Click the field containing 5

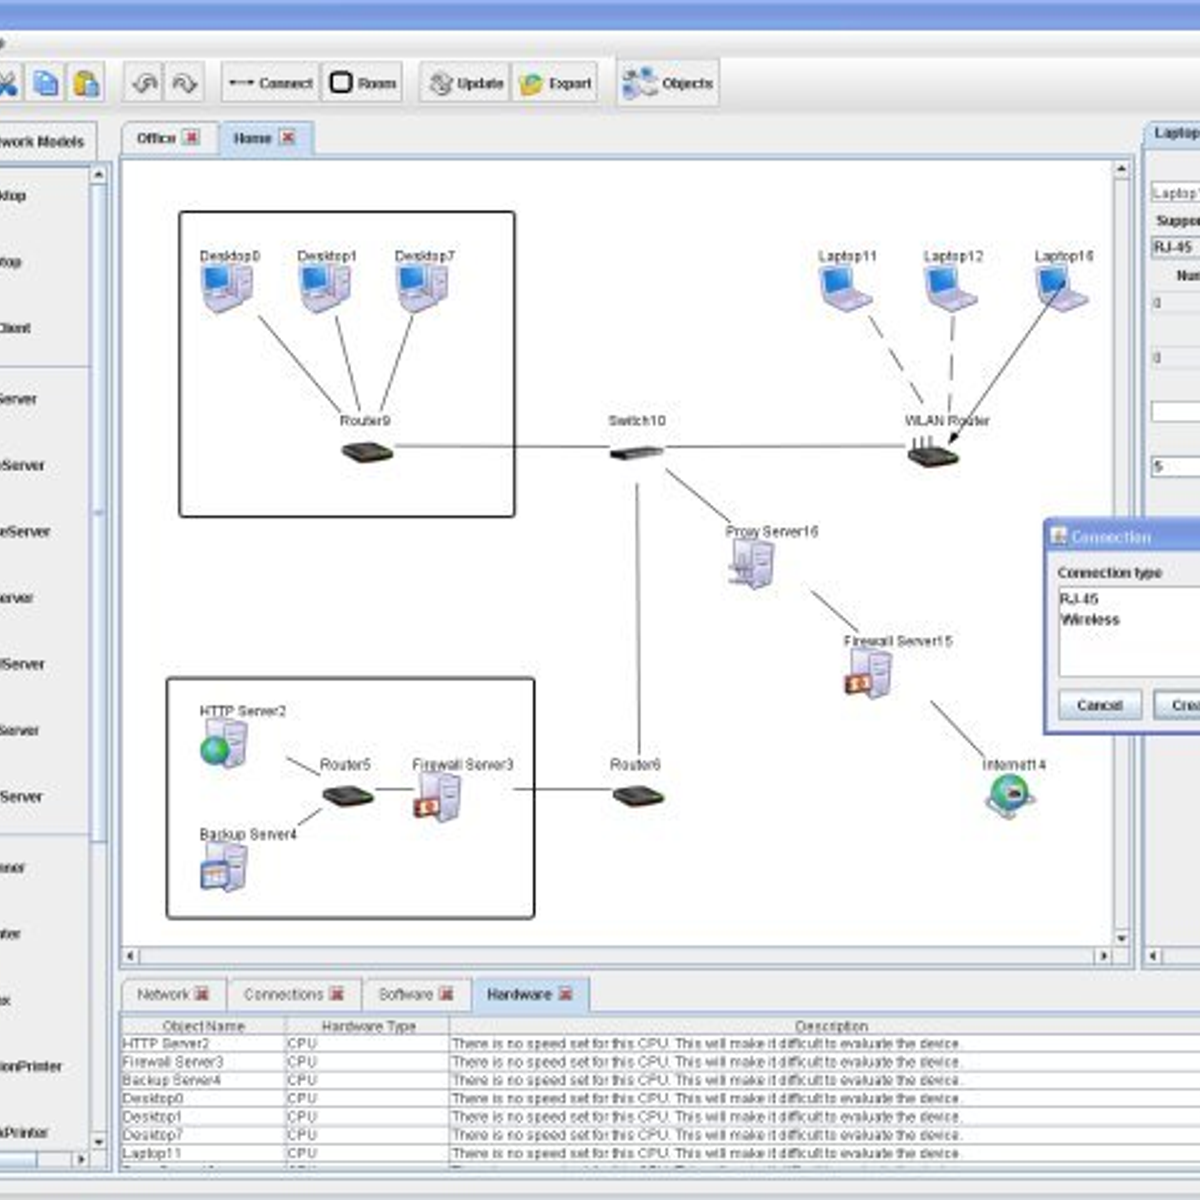(x=1176, y=466)
